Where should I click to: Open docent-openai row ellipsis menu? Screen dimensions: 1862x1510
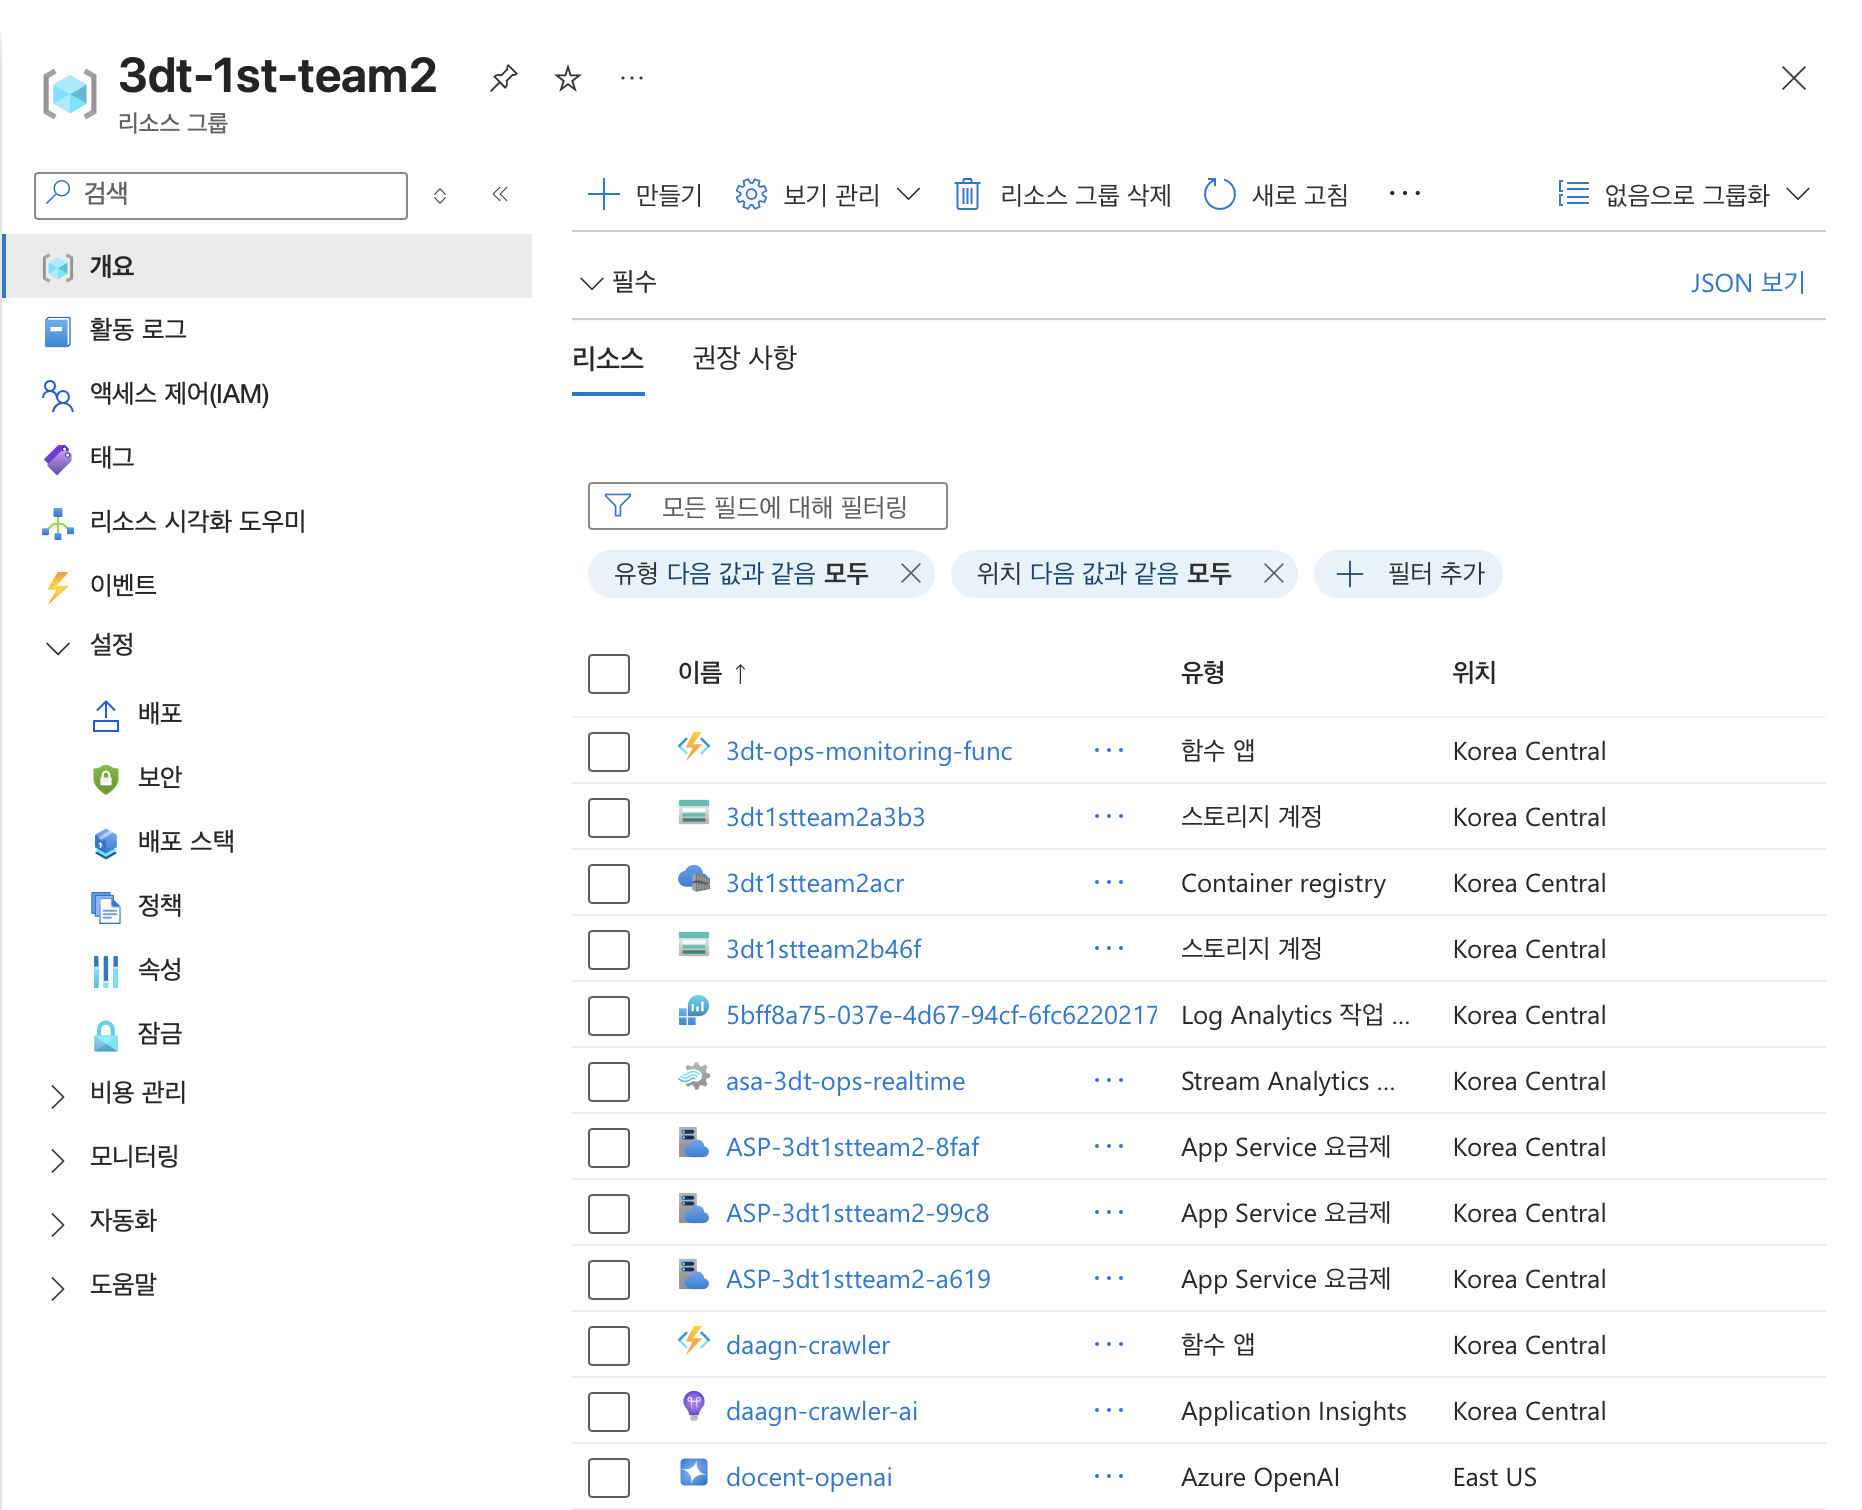click(1109, 1476)
